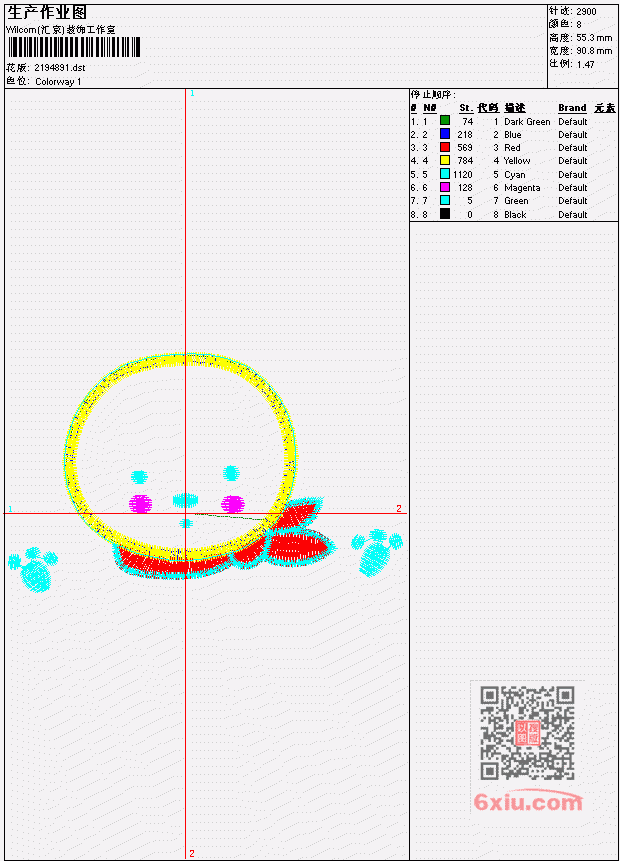
Task: Click the width value 90.8 mm
Action: pyautogui.click(x=594, y=51)
